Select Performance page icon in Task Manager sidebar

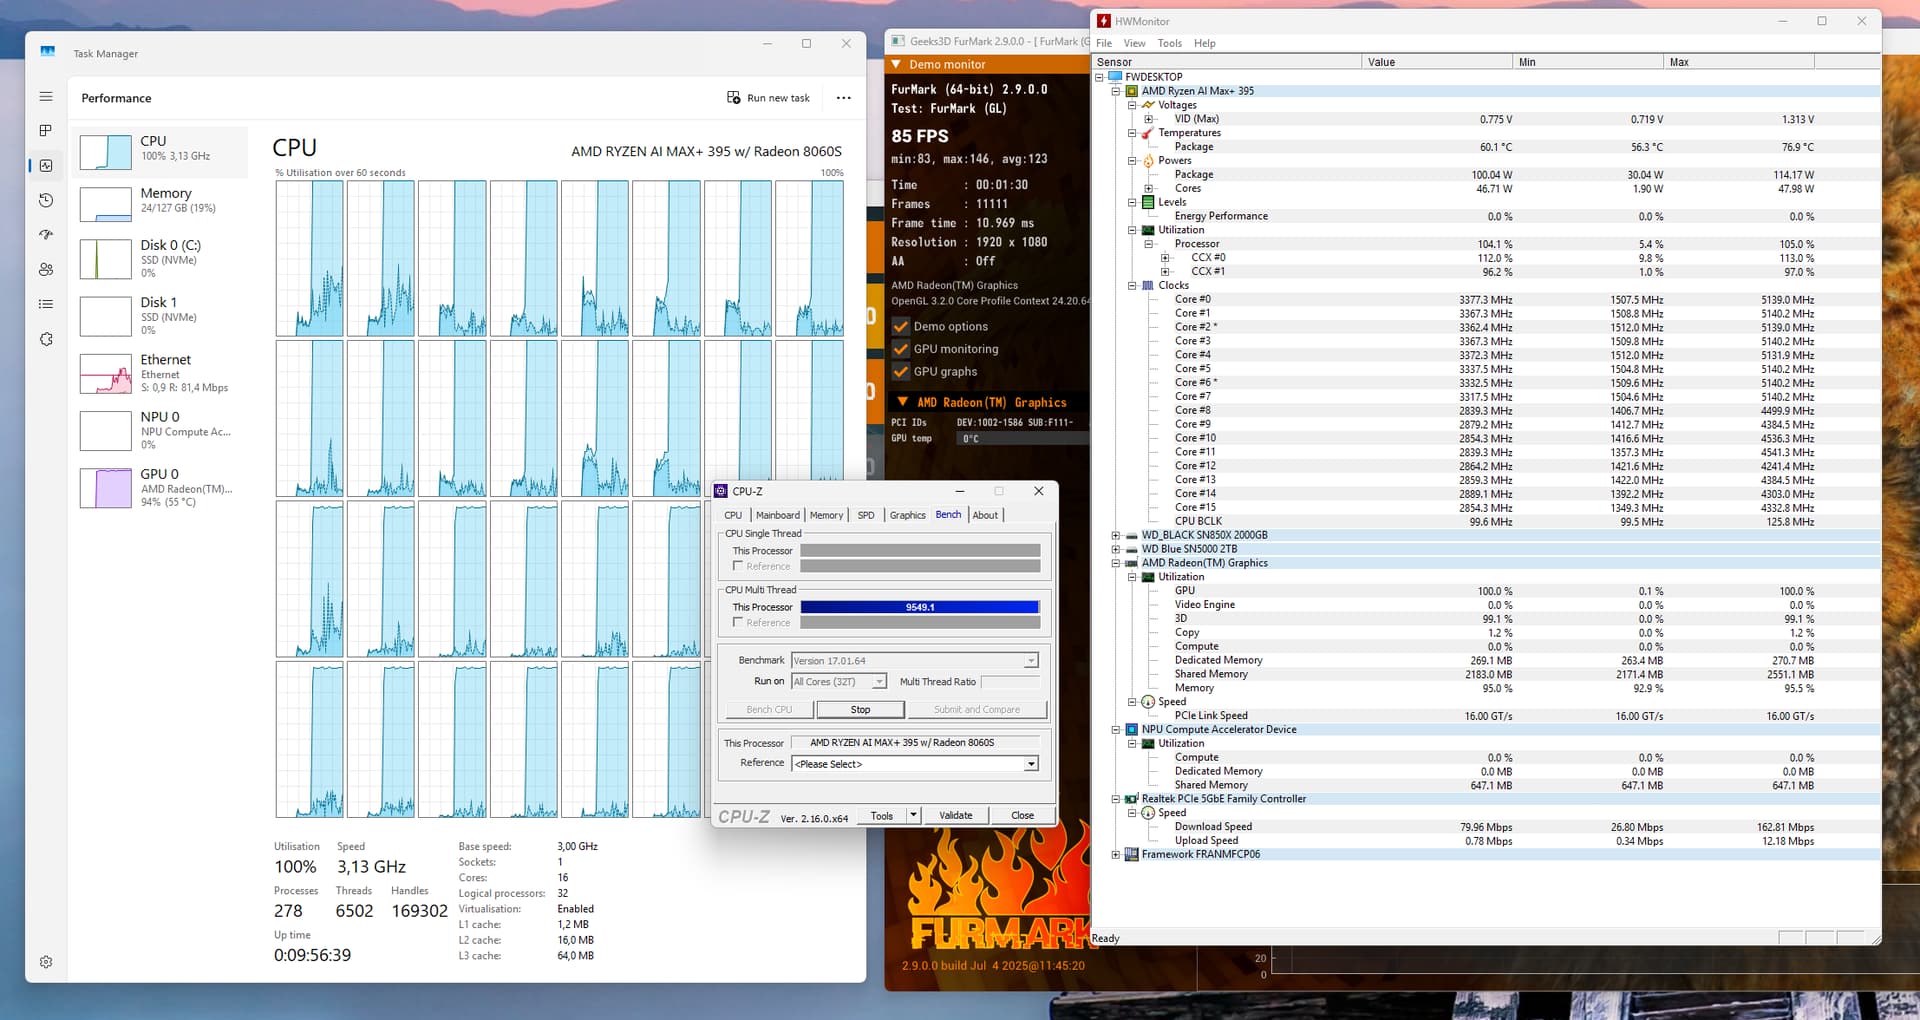[46, 166]
